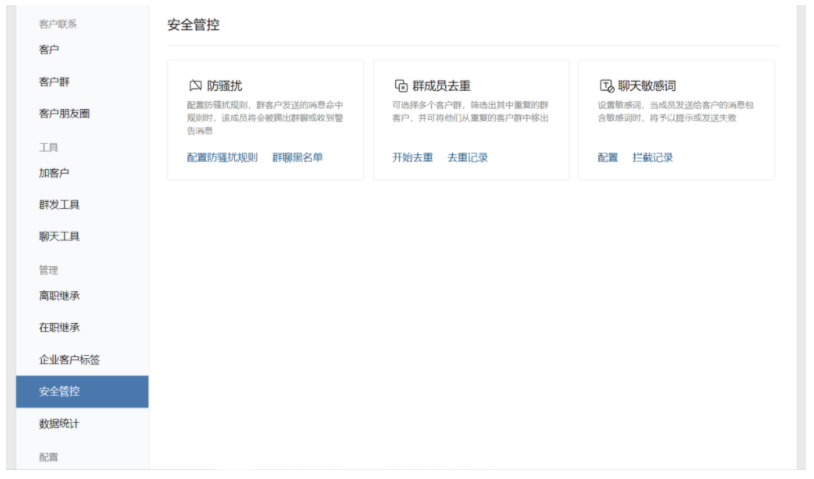
Task: Click 工具 section label in sidebar
Action: (48, 147)
